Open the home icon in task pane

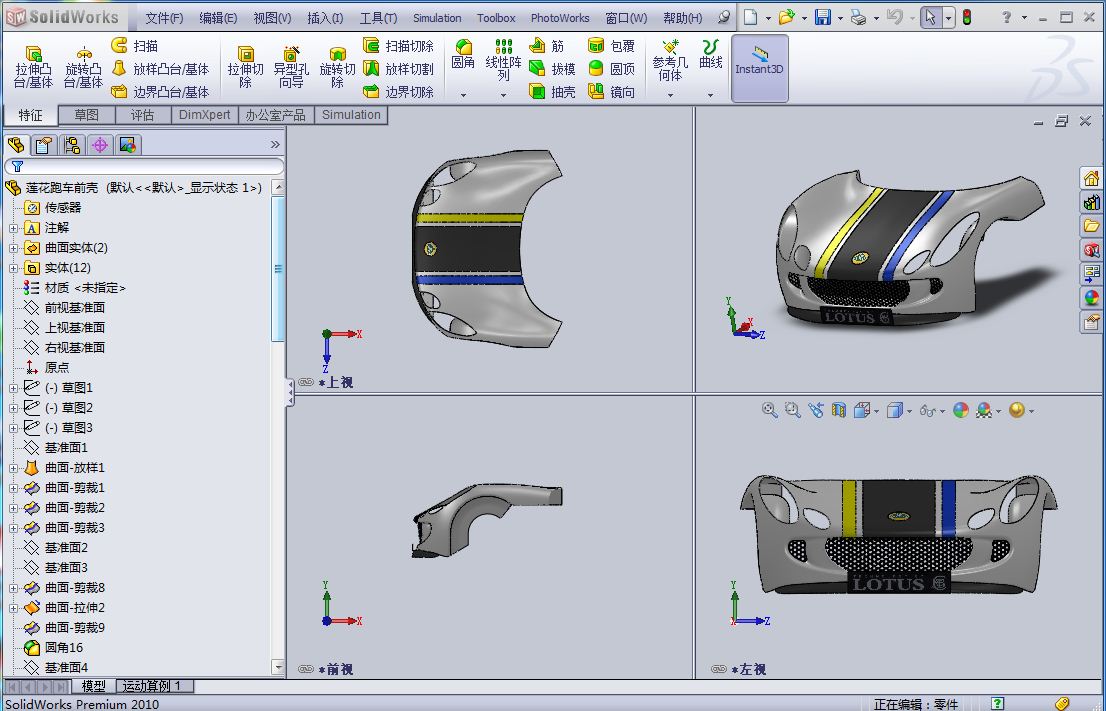tap(1091, 178)
